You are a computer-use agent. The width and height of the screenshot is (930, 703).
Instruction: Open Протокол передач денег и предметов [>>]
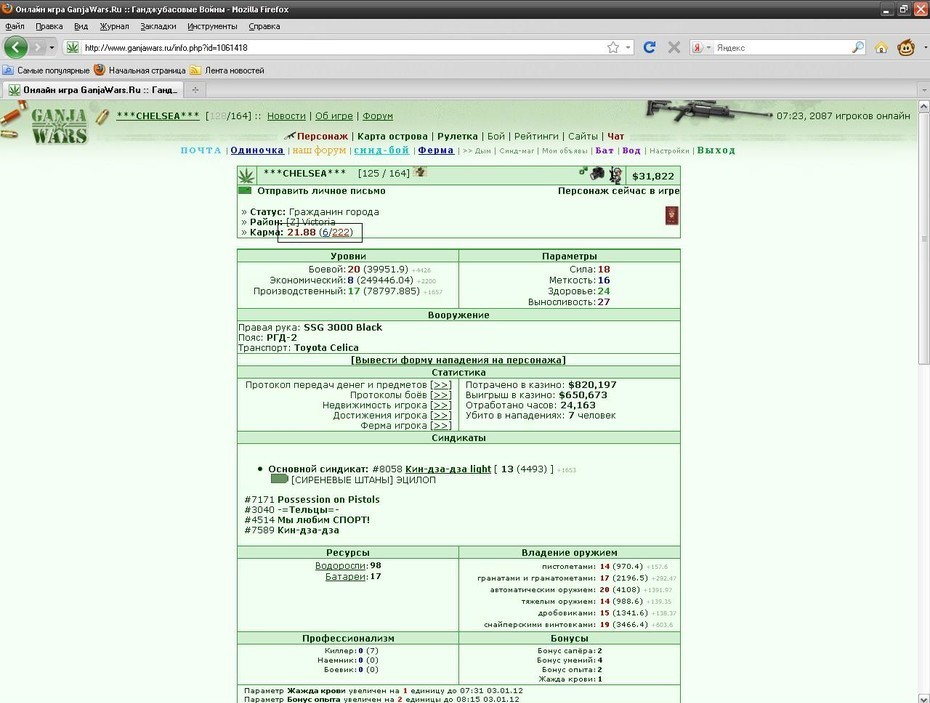pos(440,385)
